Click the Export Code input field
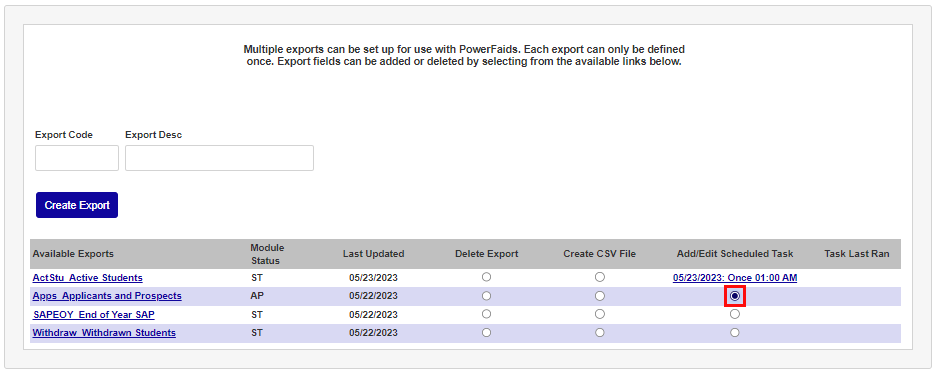Image resolution: width=936 pixels, height=381 pixels. (77, 158)
